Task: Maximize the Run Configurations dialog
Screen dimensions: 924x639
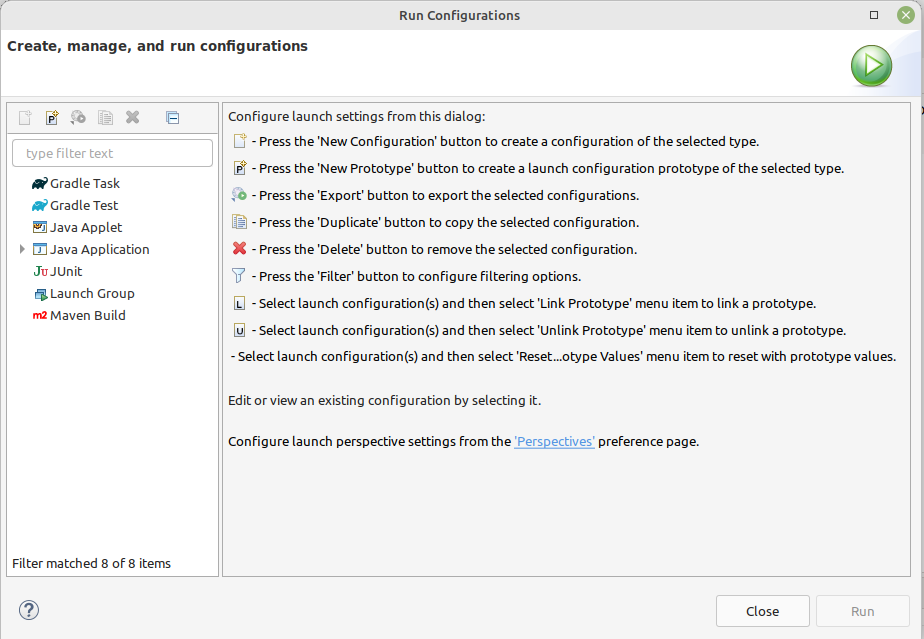Action: click(874, 15)
